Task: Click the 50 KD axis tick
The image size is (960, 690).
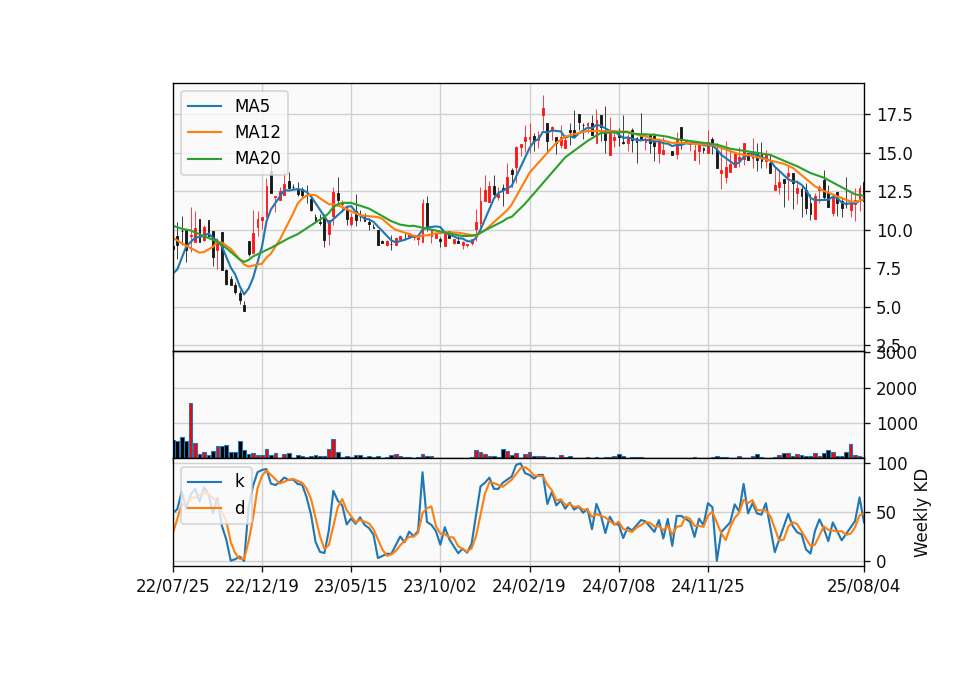Action: (x=886, y=513)
